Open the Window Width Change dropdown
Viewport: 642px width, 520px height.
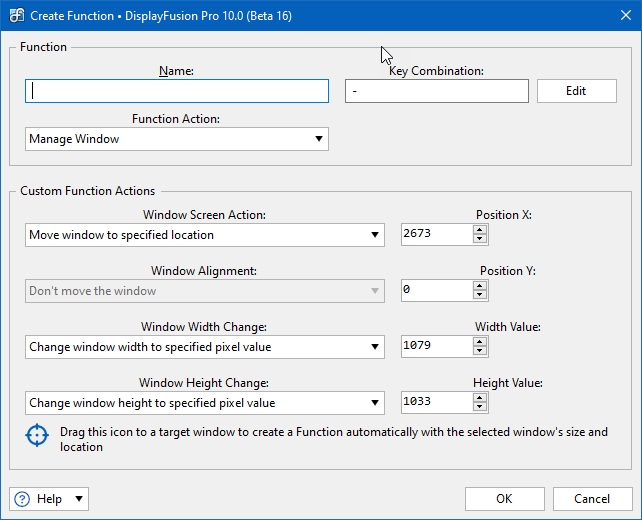(205, 347)
